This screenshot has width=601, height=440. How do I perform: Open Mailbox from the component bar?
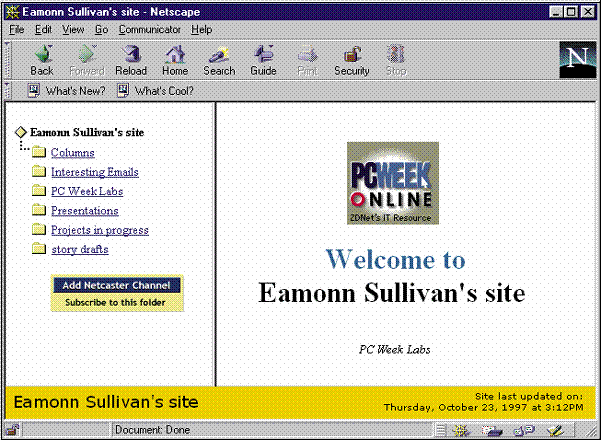(492, 430)
